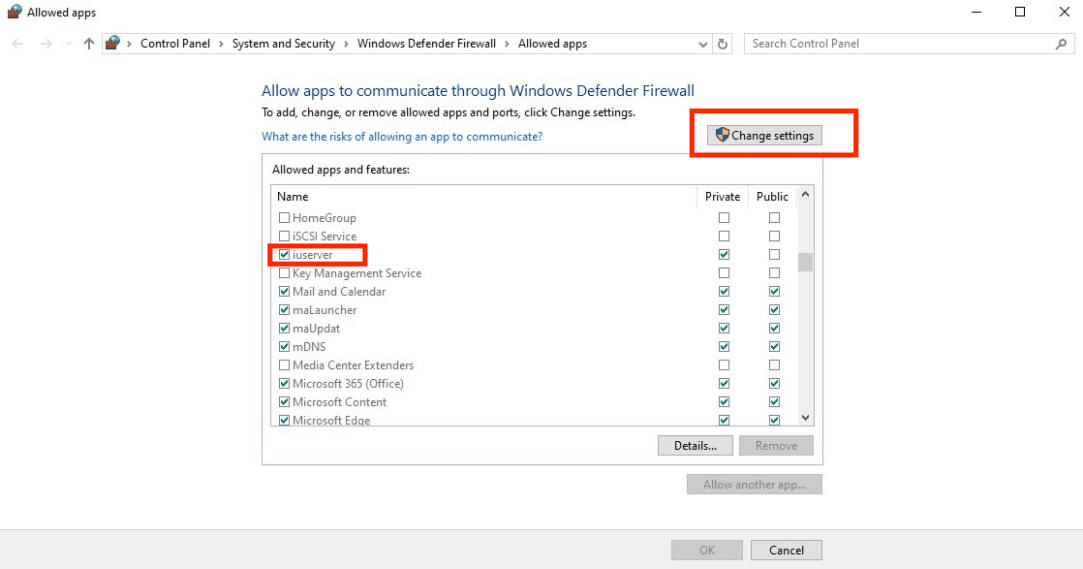Expand the chevron after Control Panel breadcrumb
The width and height of the screenshot is (1083, 569).
[x=221, y=44]
